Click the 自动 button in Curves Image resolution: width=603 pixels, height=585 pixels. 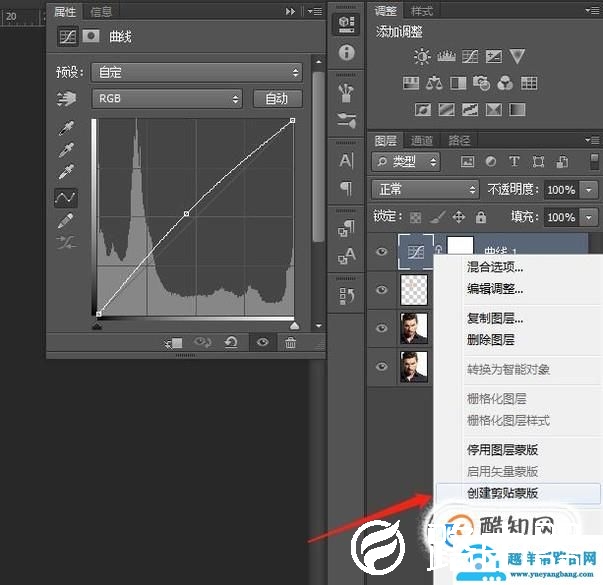(277, 98)
